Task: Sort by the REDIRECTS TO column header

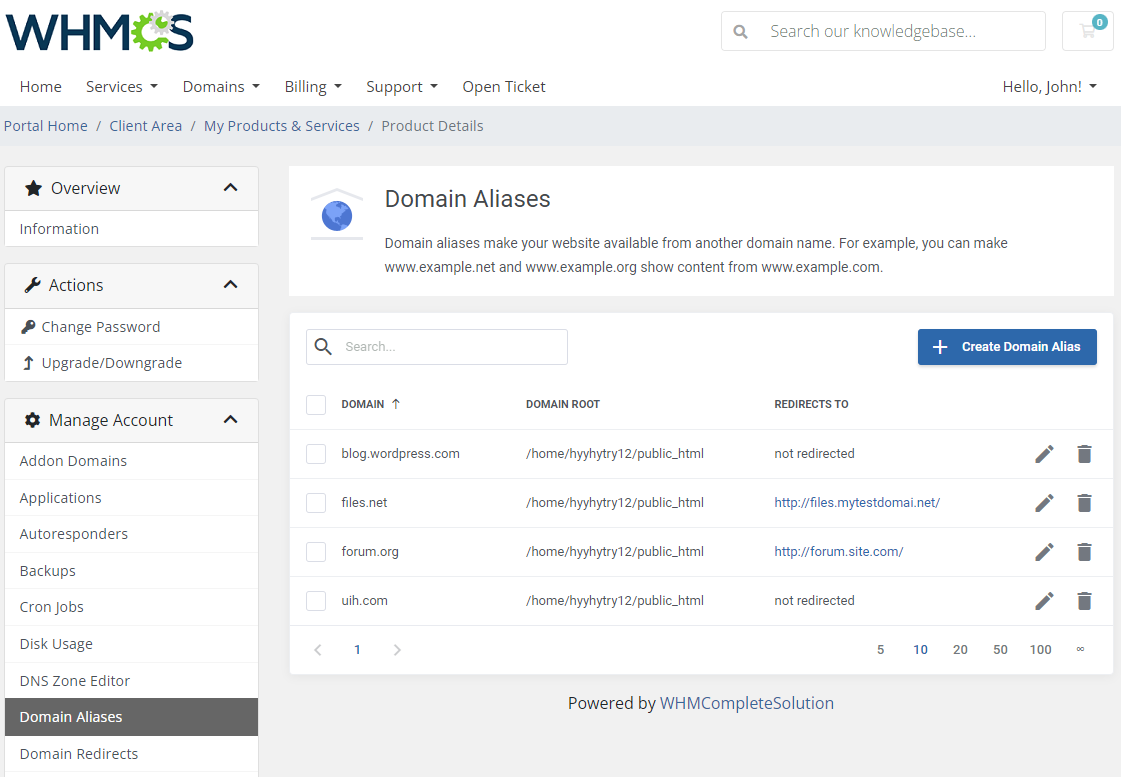Action: click(x=811, y=404)
